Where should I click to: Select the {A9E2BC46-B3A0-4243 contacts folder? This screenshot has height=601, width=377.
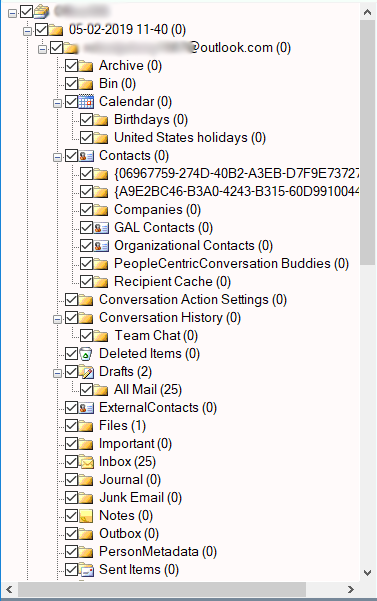coord(237,192)
